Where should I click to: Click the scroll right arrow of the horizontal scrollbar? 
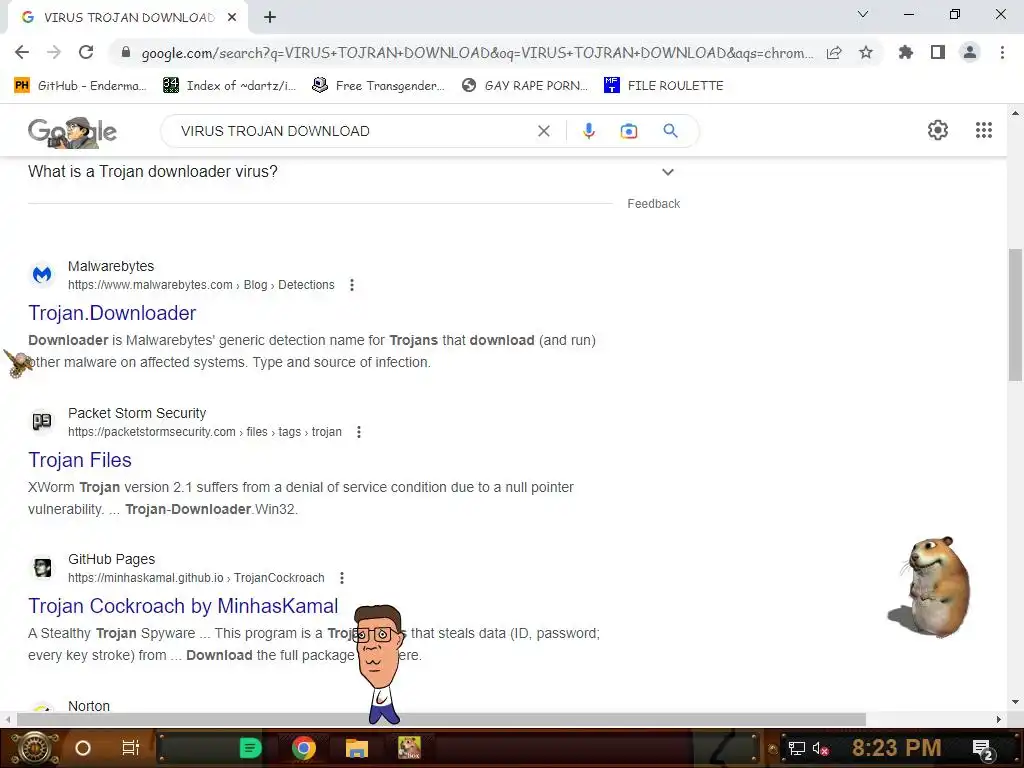pyautogui.click(x=999, y=719)
